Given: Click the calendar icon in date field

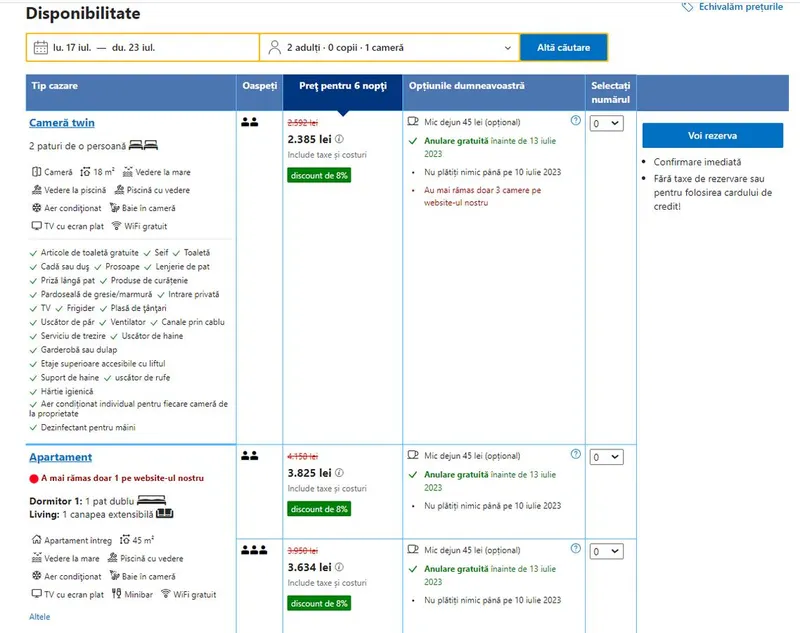Looking at the screenshot, I should tap(40, 47).
